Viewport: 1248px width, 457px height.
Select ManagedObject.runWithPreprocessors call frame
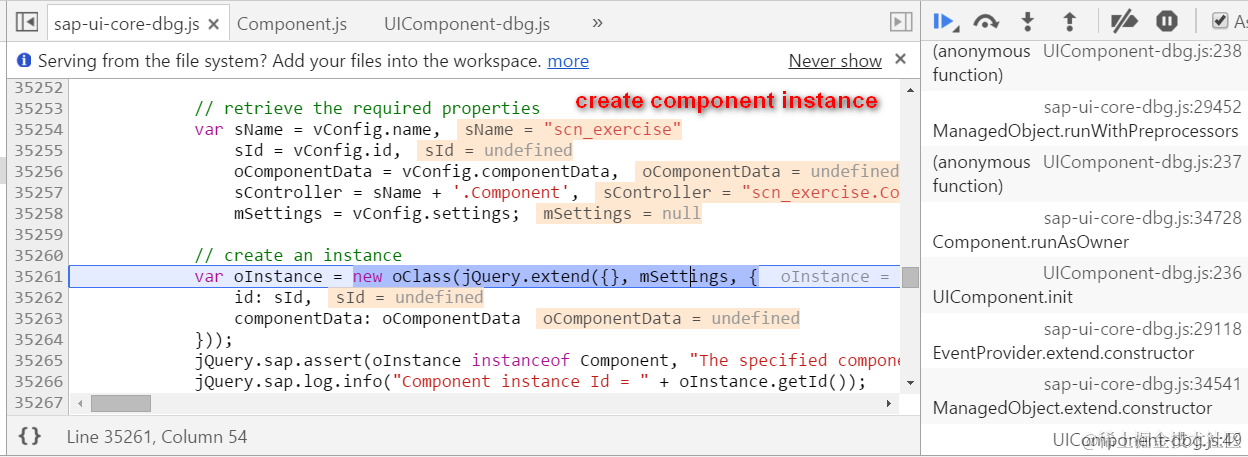coord(1085,131)
